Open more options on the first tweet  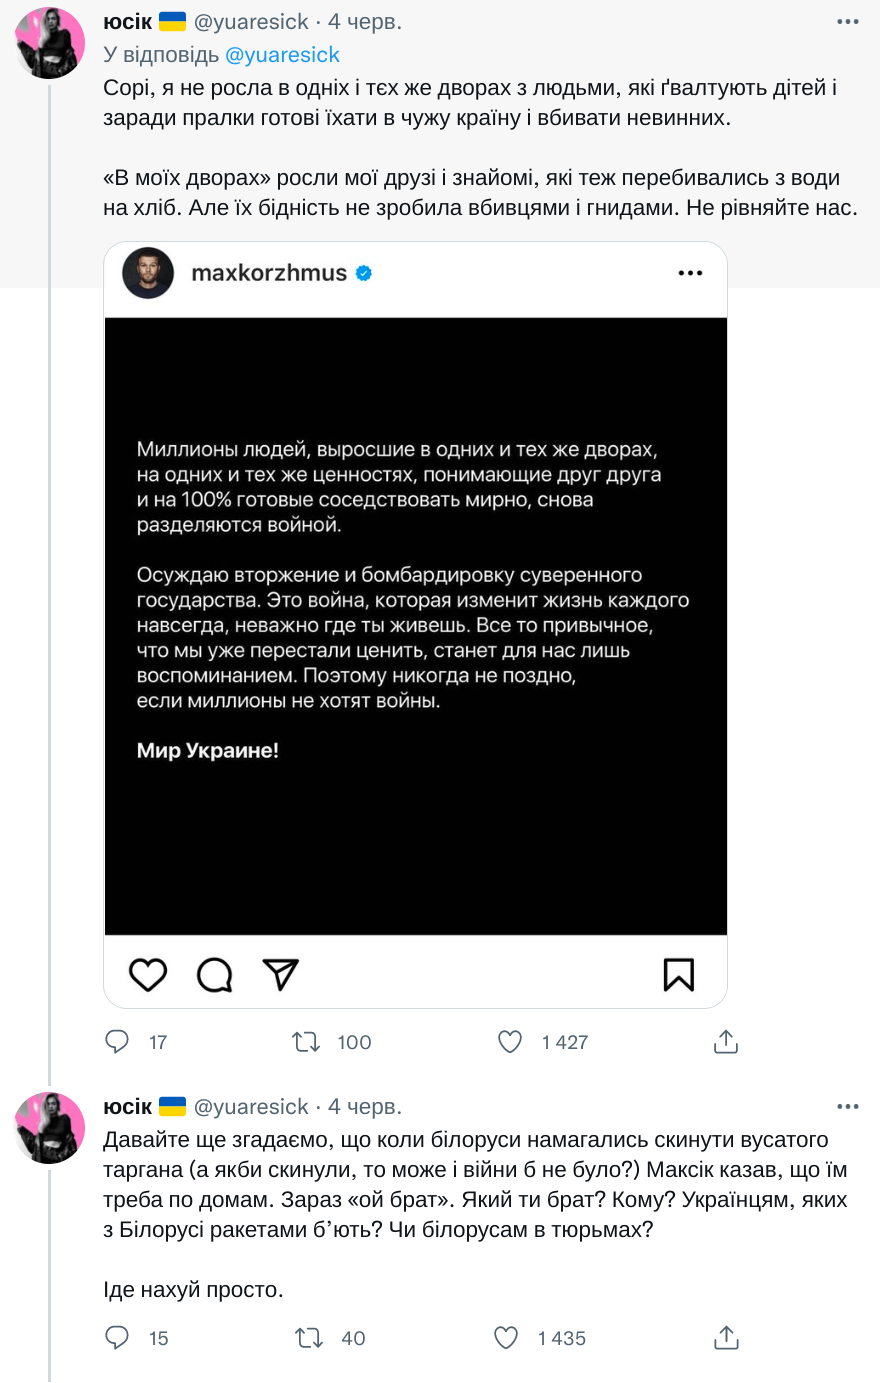pyautogui.click(x=848, y=22)
